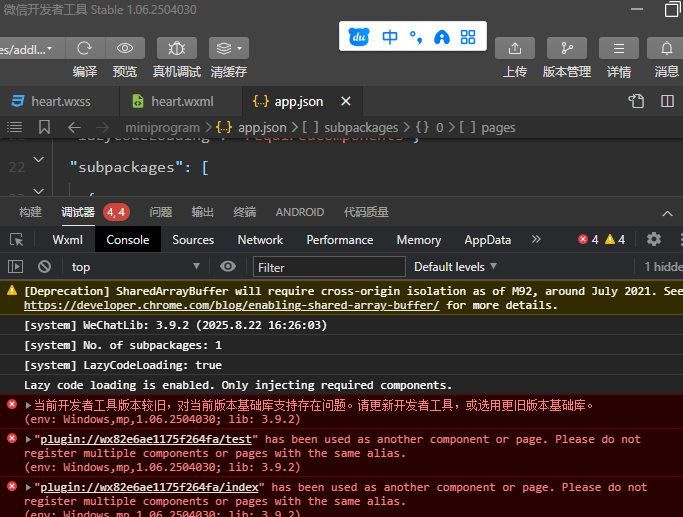Clear the console with the ban icon
This screenshot has width=683, height=517.
pos(44,267)
